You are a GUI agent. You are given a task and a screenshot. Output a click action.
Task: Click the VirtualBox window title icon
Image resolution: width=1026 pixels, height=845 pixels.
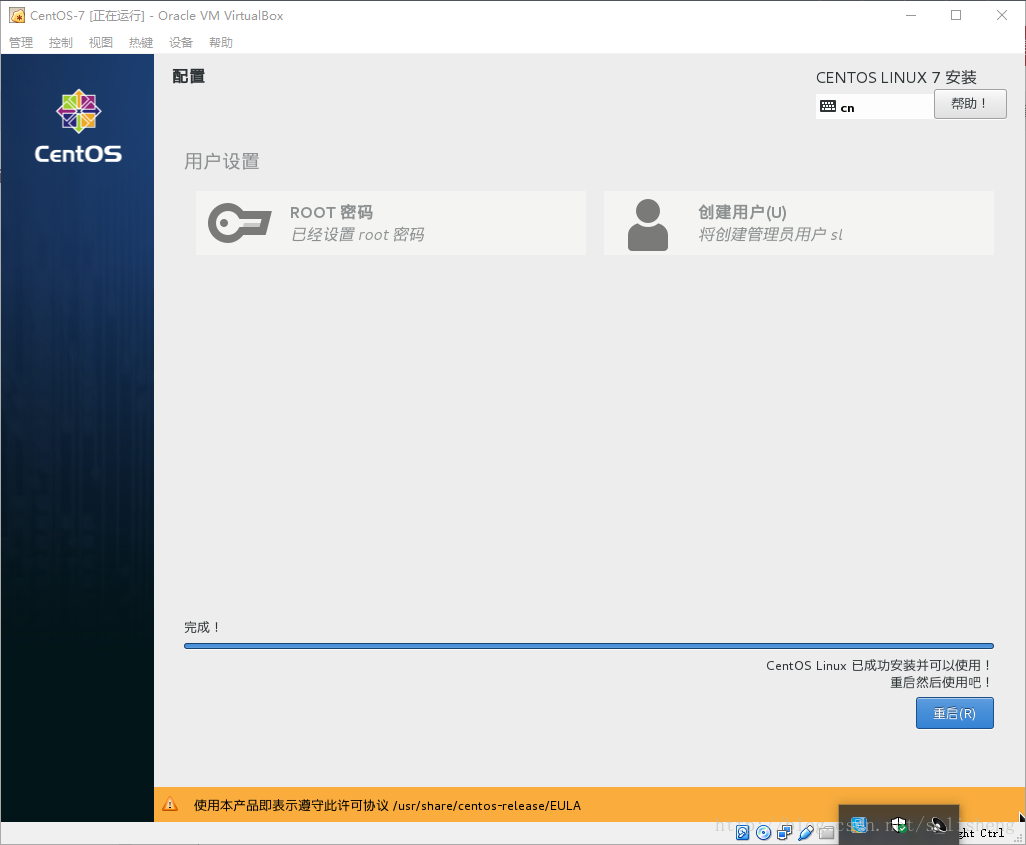tap(17, 15)
